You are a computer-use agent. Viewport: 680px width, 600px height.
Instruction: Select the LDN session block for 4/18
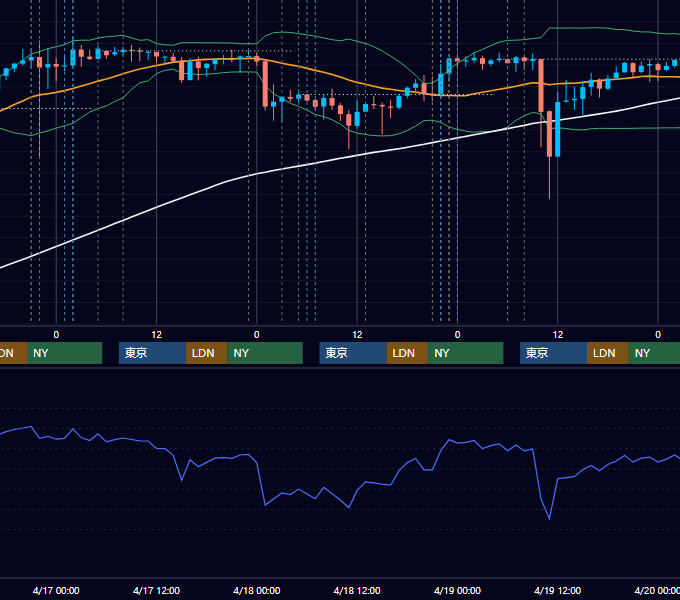407,353
